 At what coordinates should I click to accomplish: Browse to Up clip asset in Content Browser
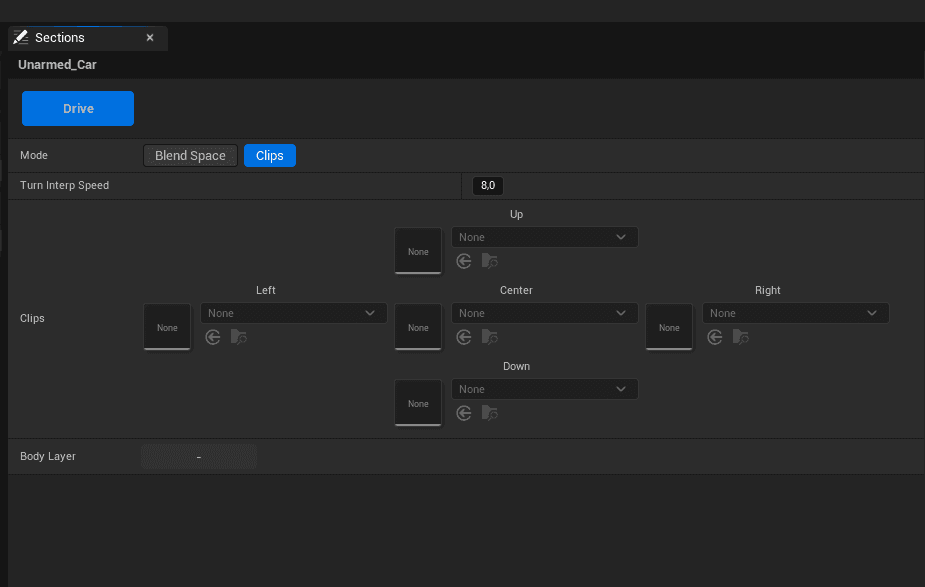(490, 261)
